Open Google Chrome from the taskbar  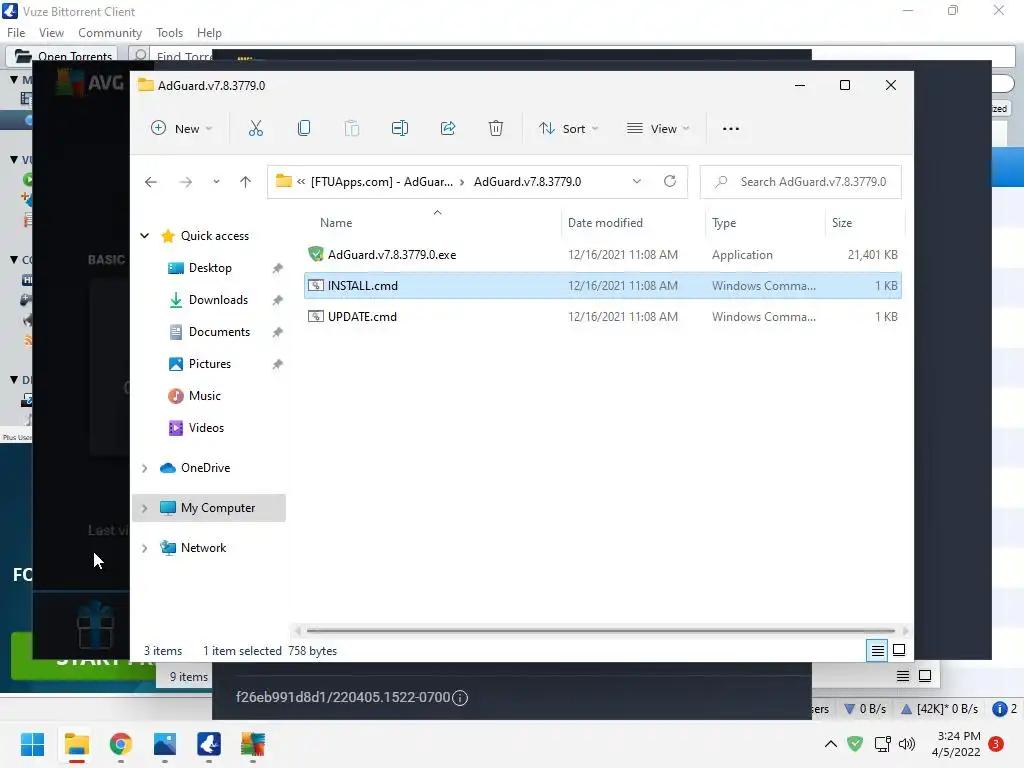(121, 744)
